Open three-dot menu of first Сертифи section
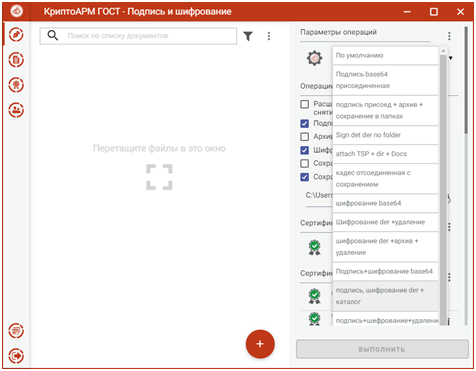 [x=449, y=227]
